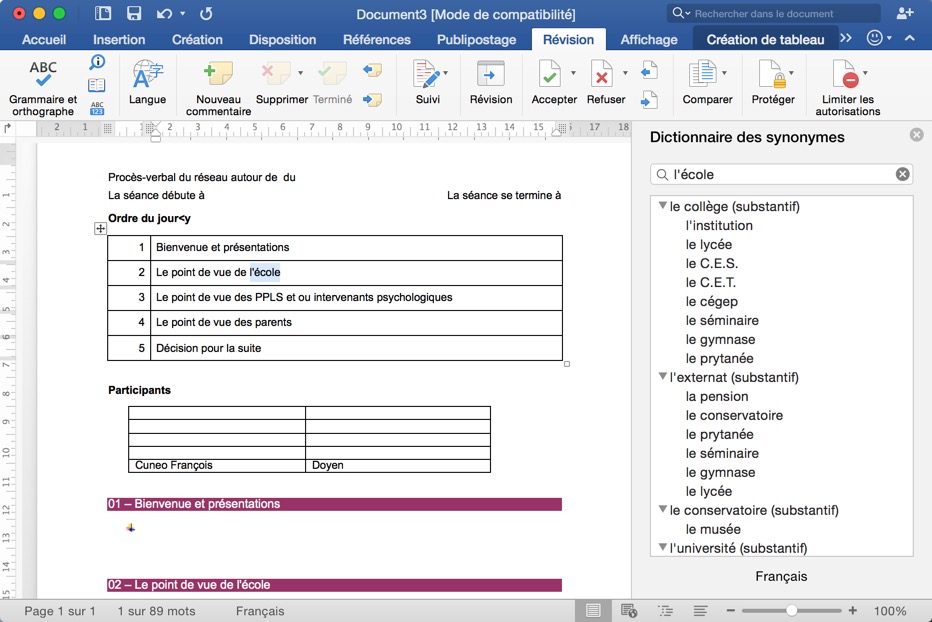Open the Création tab
This screenshot has width=932, height=622.
click(197, 39)
